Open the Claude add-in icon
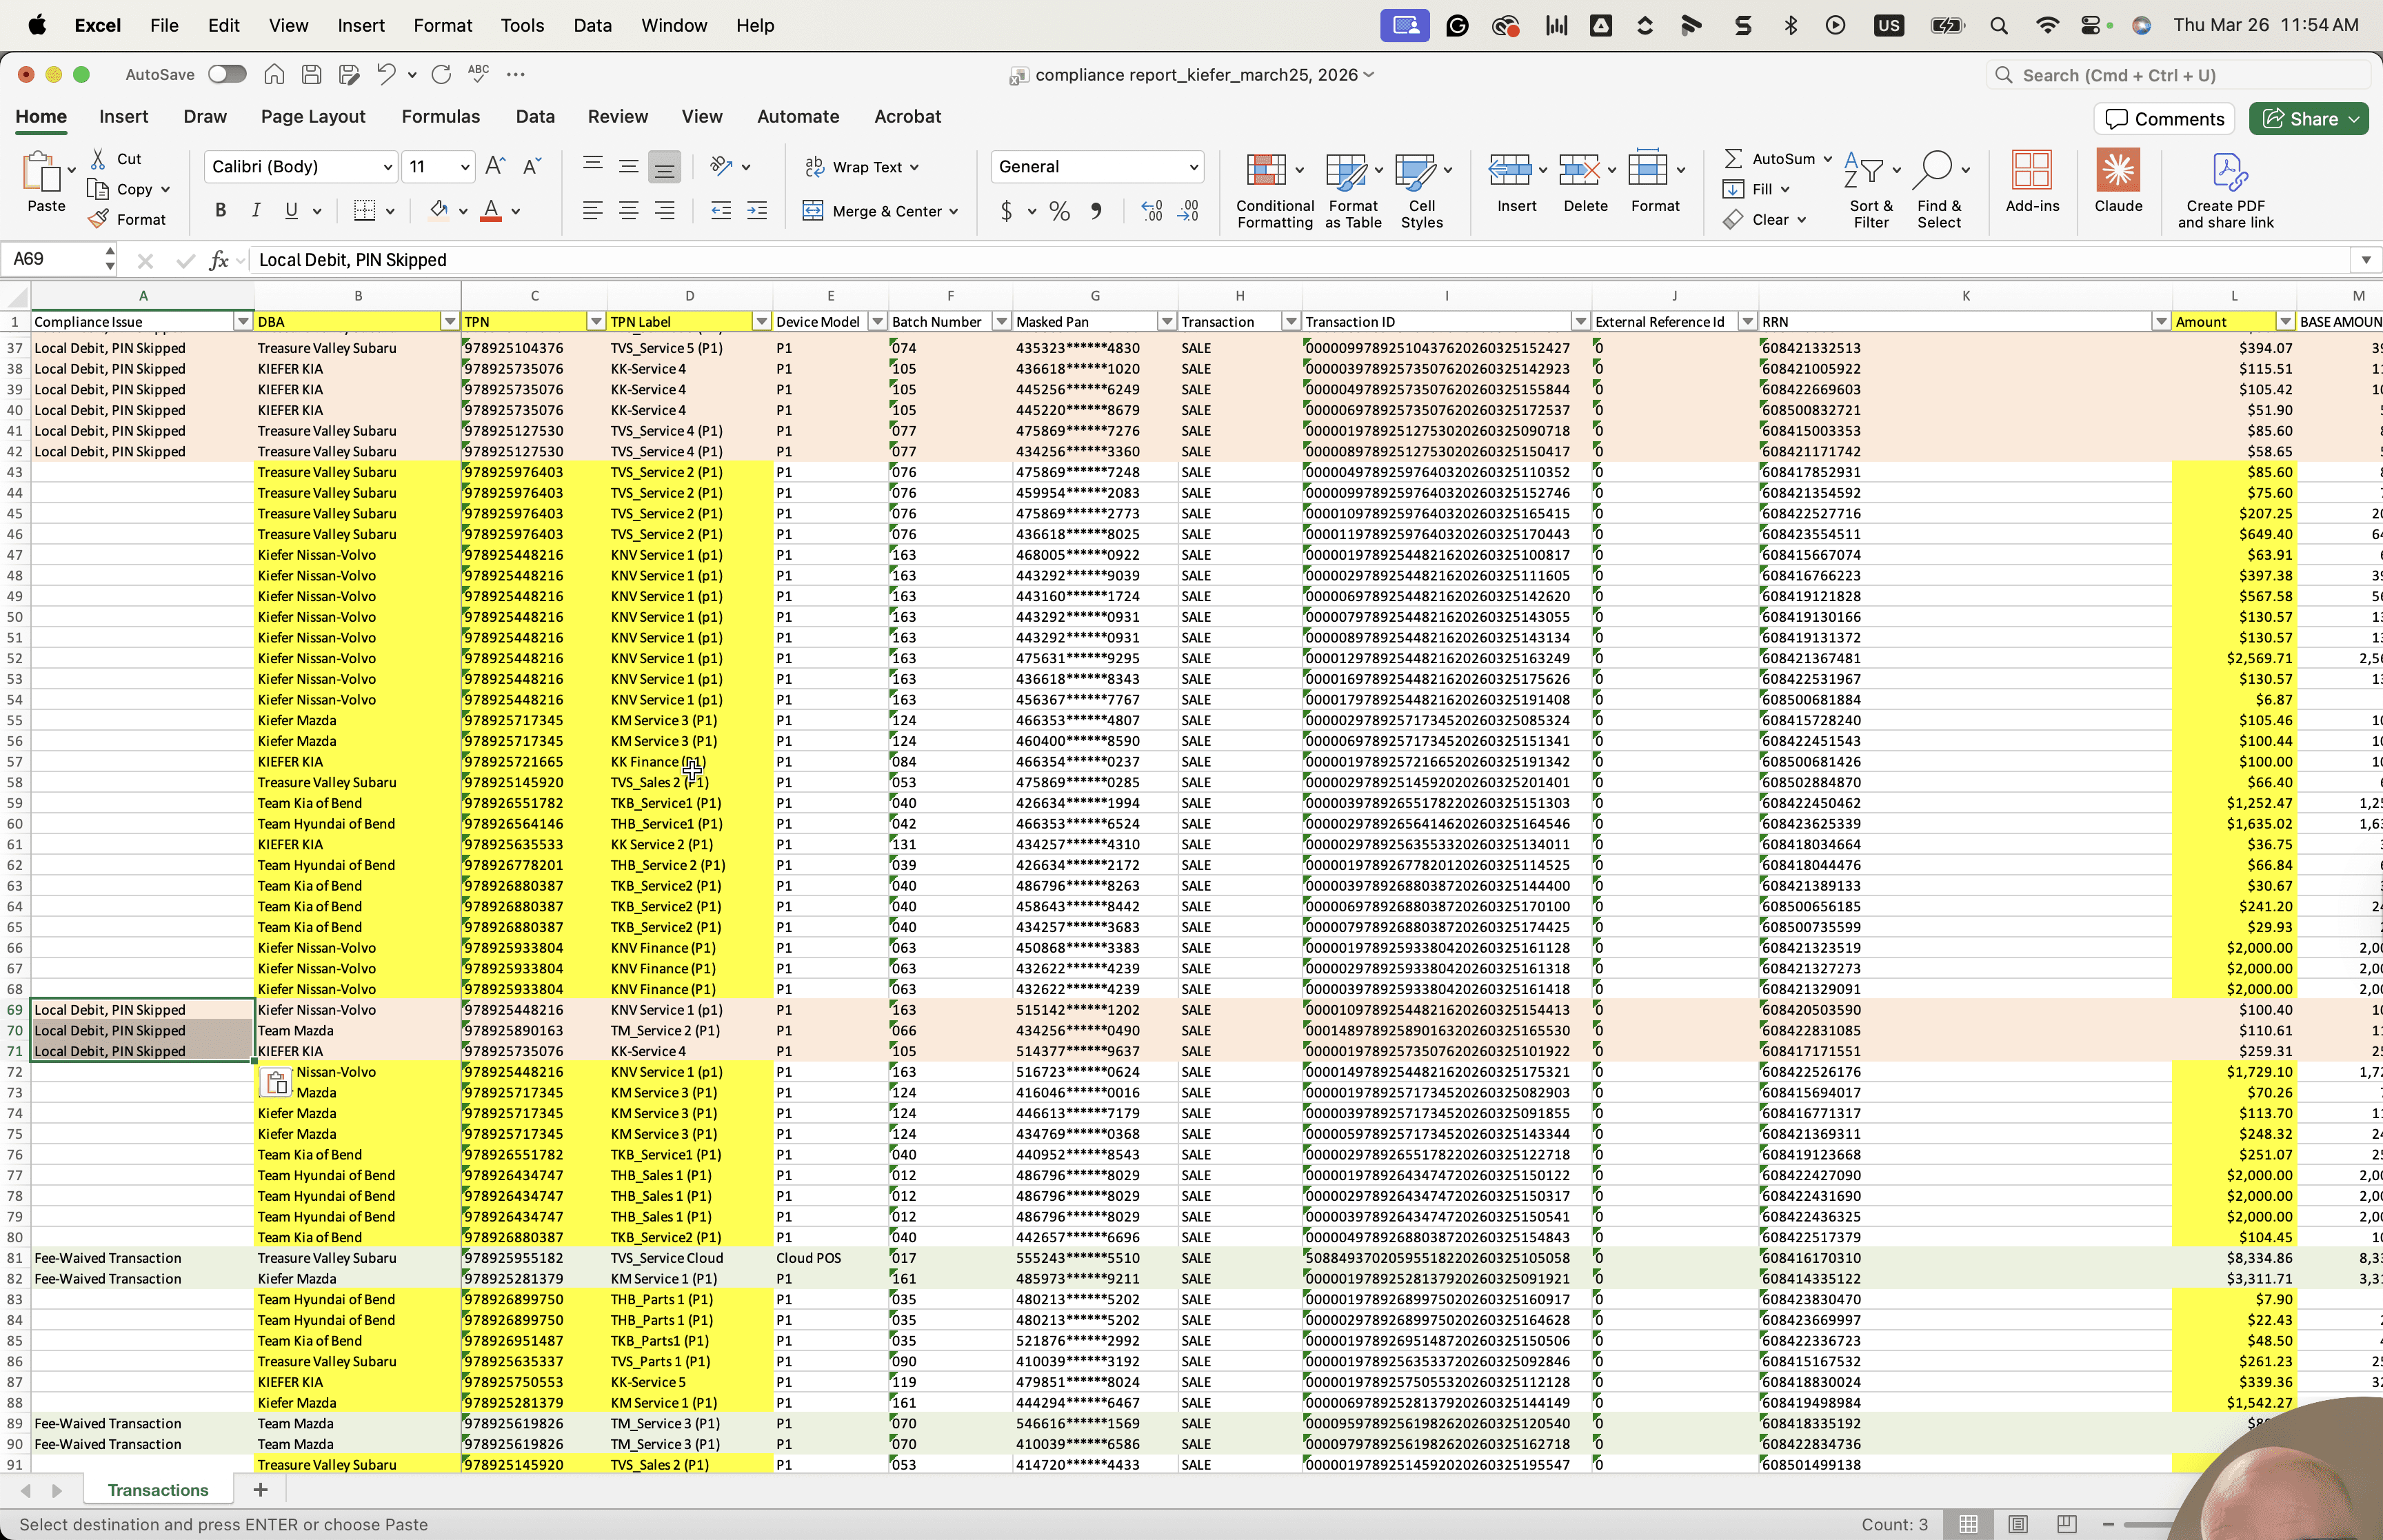The width and height of the screenshot is (2383, 1540). (2117, 171)
